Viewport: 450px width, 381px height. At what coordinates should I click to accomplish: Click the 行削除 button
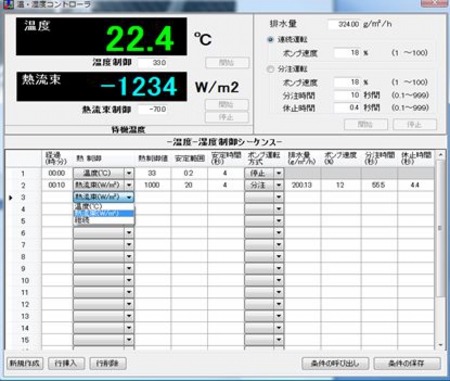coord(108,363)
